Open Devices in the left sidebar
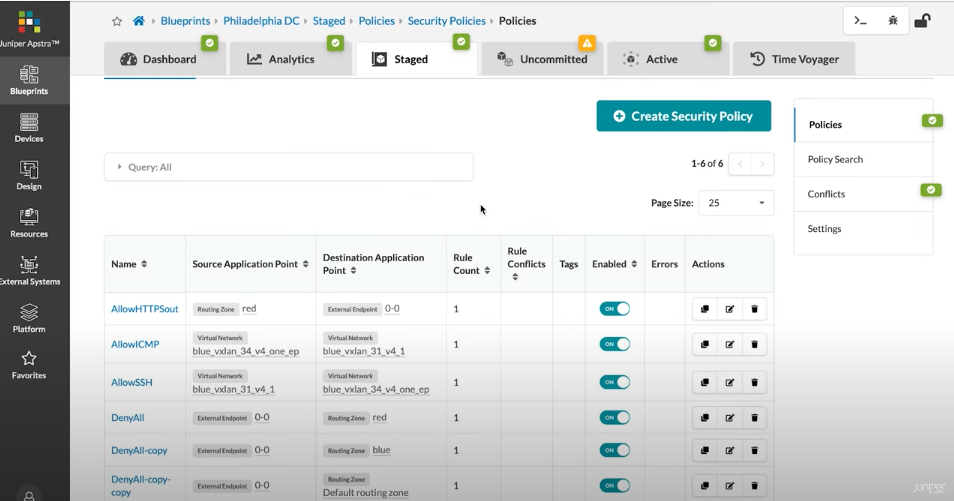Image resolution: width=954 pixels, height=501 pixels. tap(29, 127)
